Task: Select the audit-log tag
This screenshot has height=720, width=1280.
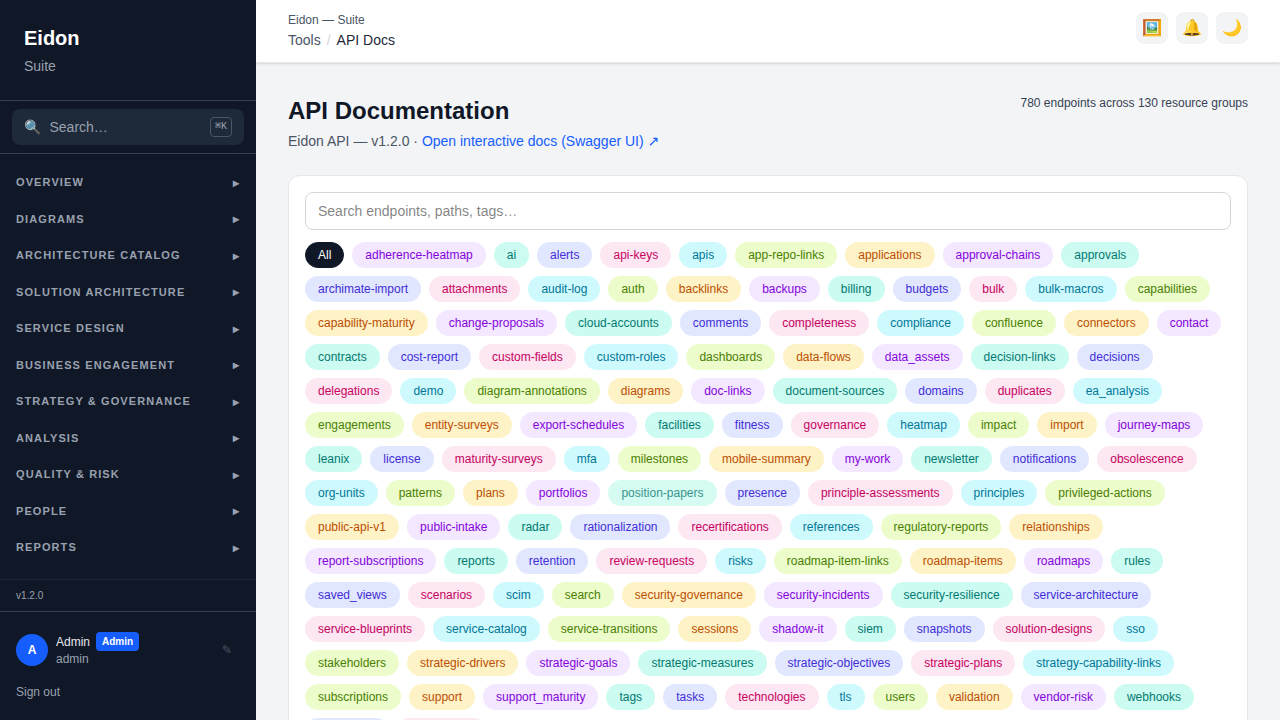Action: 564,289
